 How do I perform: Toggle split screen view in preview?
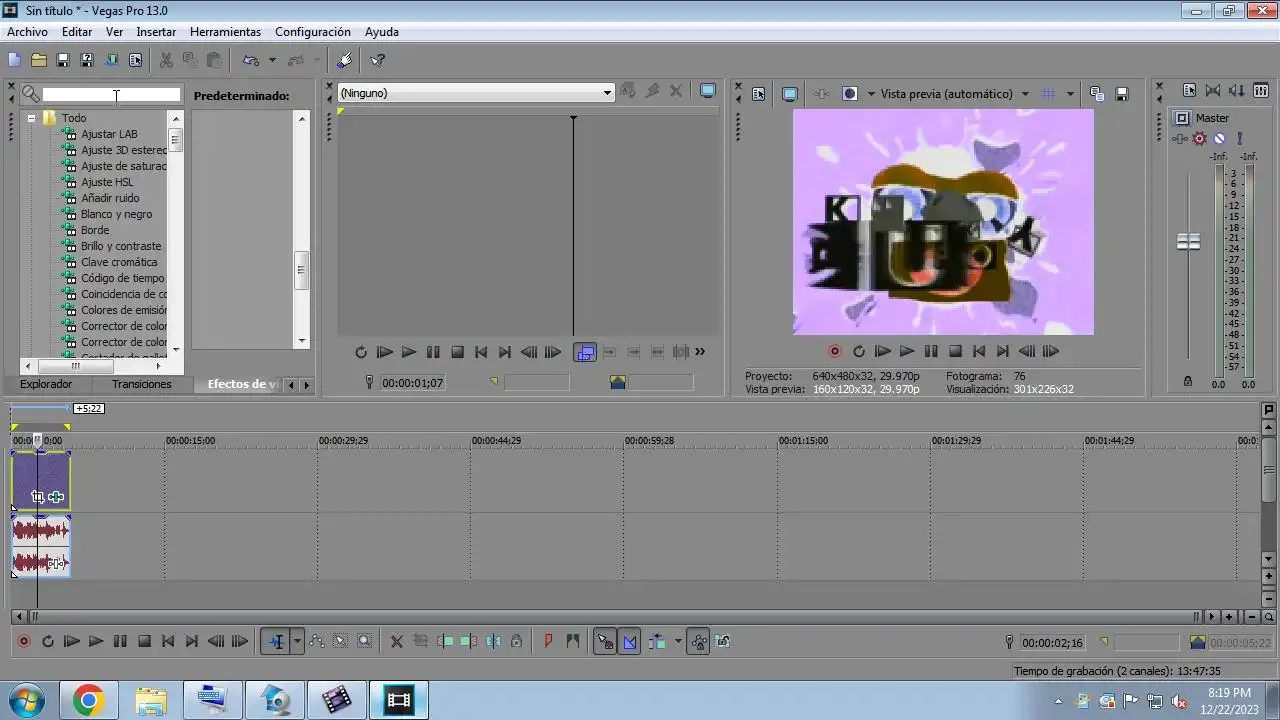[x=850, y=94]
